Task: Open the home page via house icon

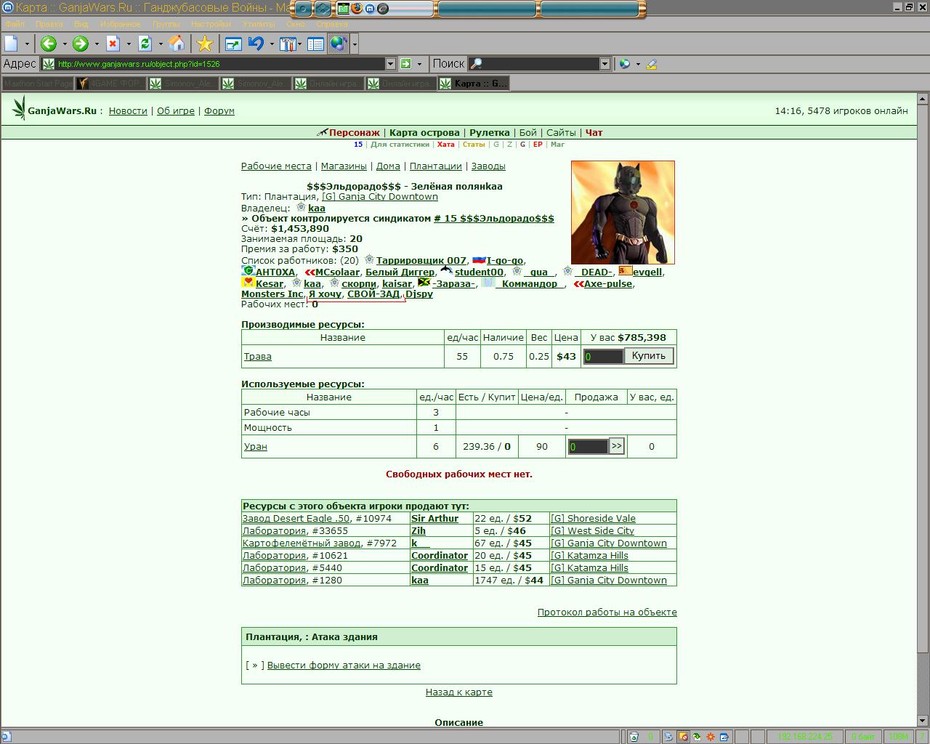Action: coord(176,43)
